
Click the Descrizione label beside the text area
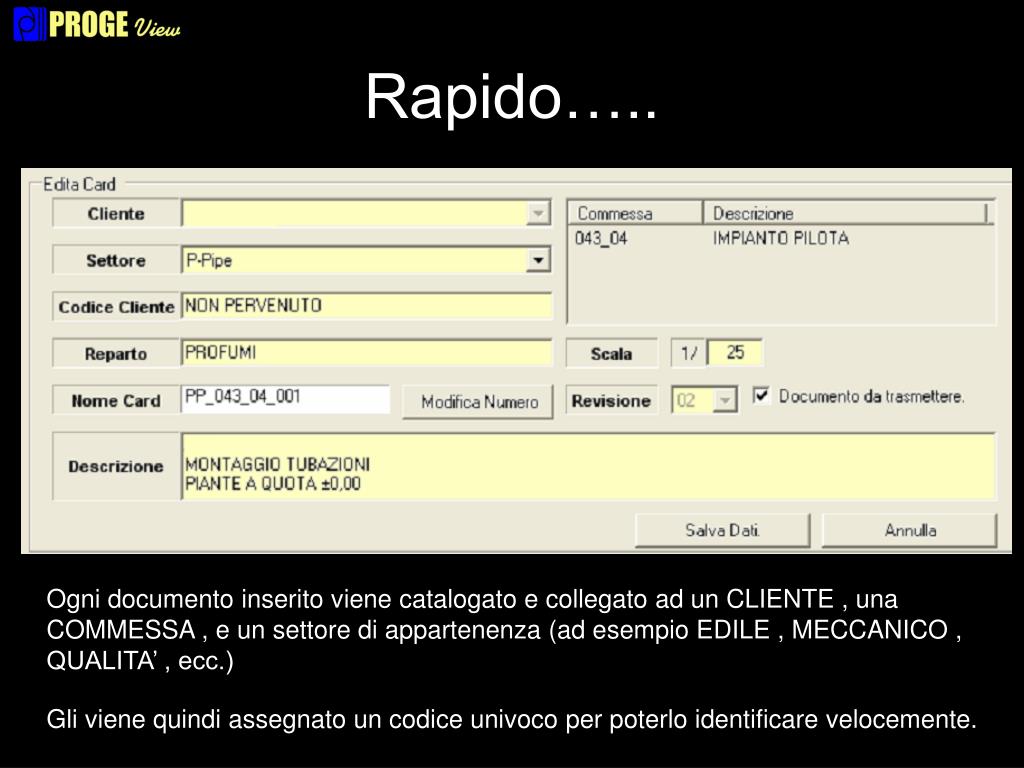pos(116,466)
